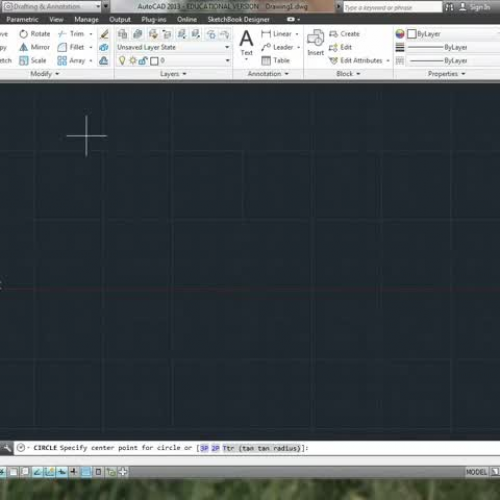Click the layer icon with orange arrow

[x=153, y=34]
